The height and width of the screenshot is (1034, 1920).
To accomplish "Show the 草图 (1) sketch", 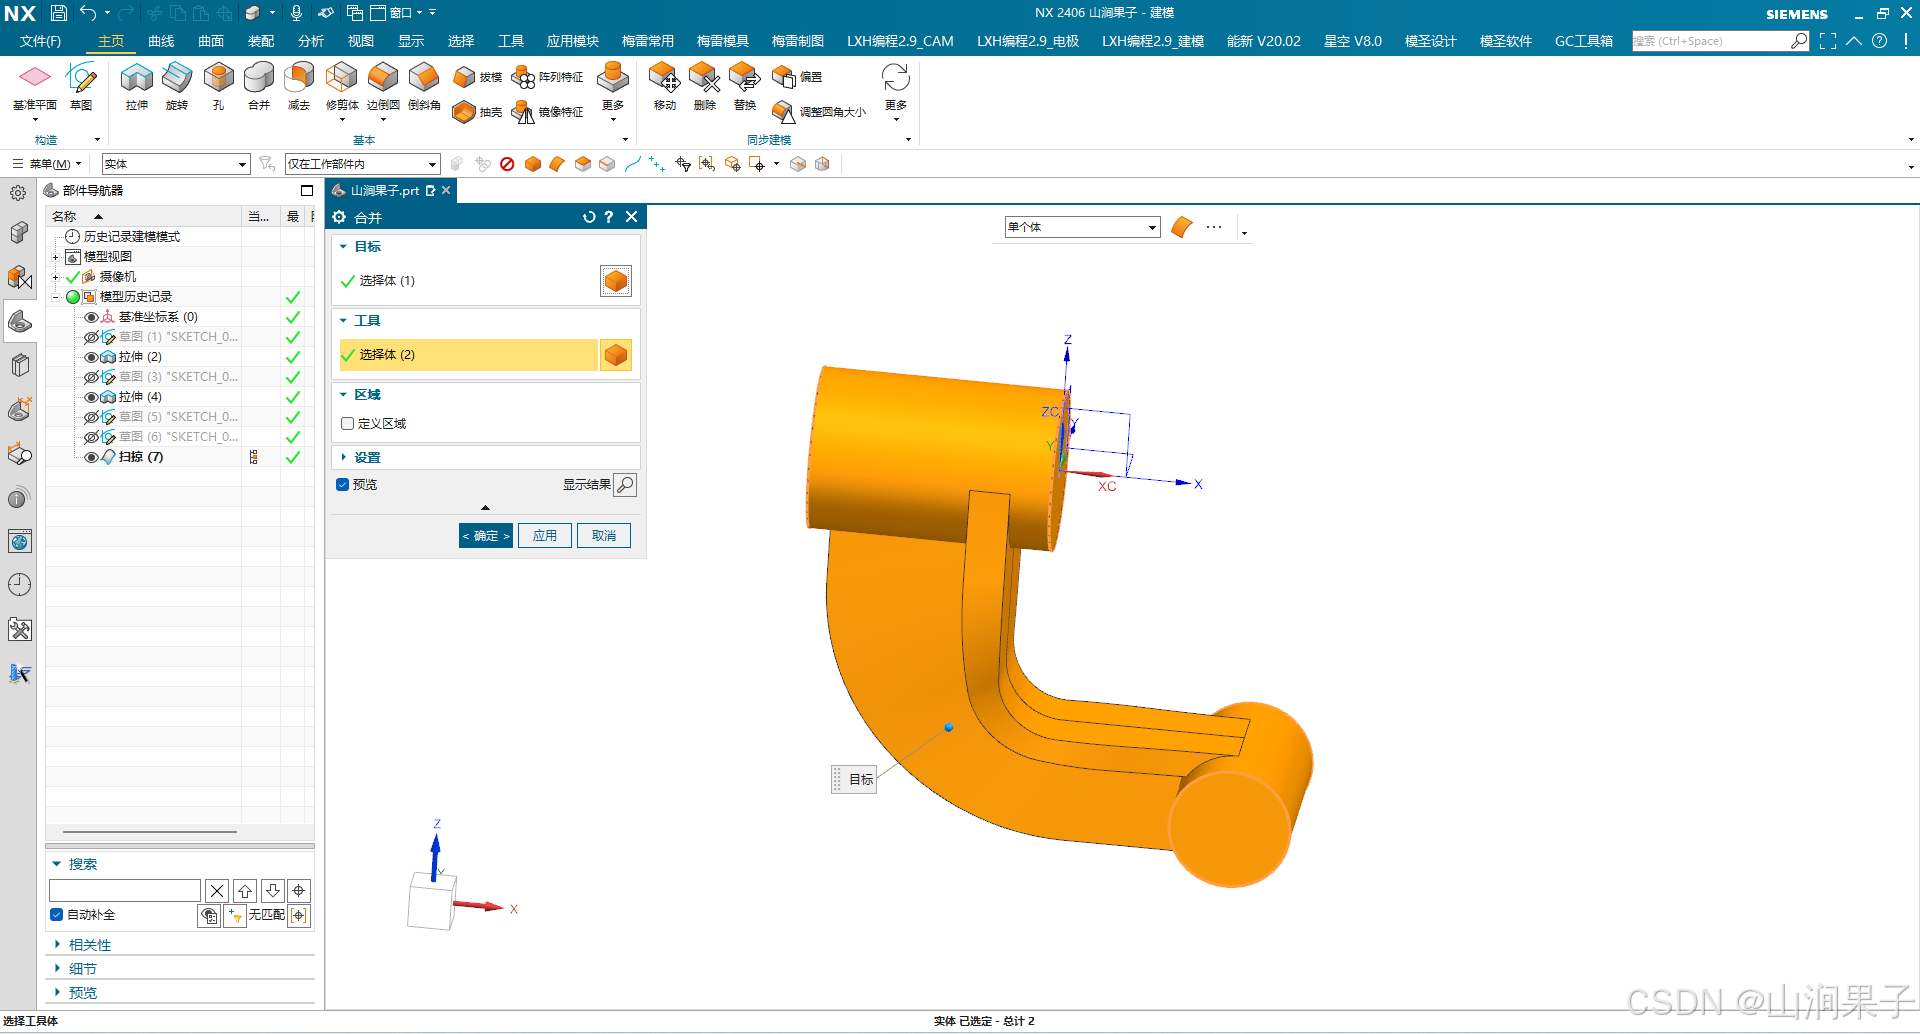I will [91, 337].
